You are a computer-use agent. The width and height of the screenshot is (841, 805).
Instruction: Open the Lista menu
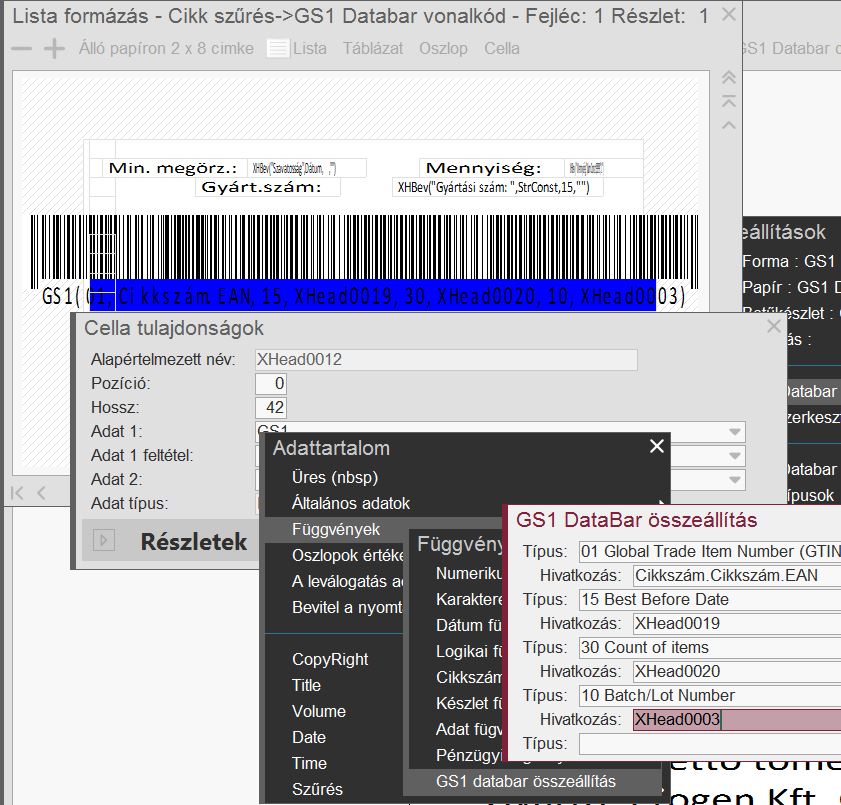click(309, 49)
